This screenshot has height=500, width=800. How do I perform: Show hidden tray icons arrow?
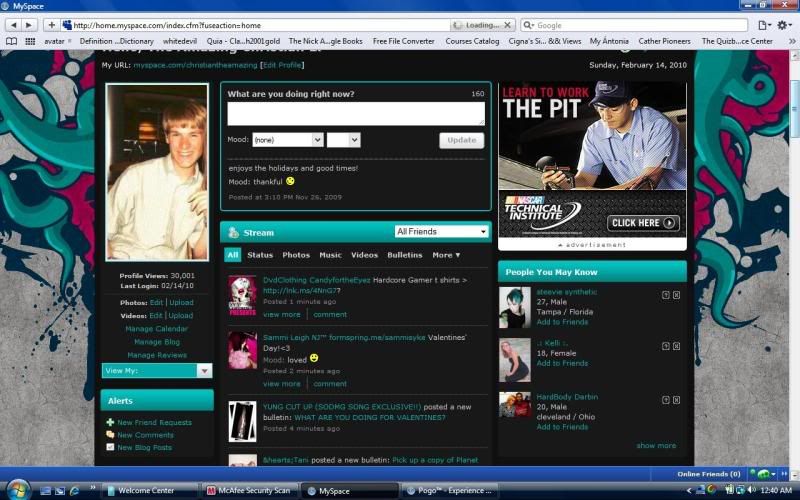tap(689, 490)
